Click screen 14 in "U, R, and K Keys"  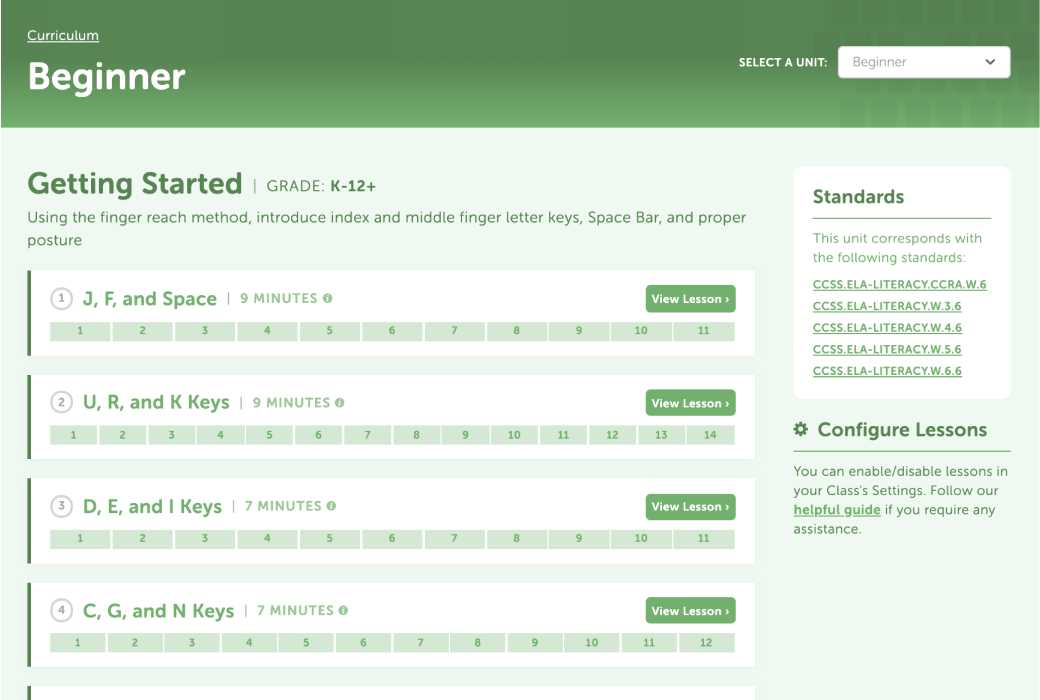(x=709, y=434)
